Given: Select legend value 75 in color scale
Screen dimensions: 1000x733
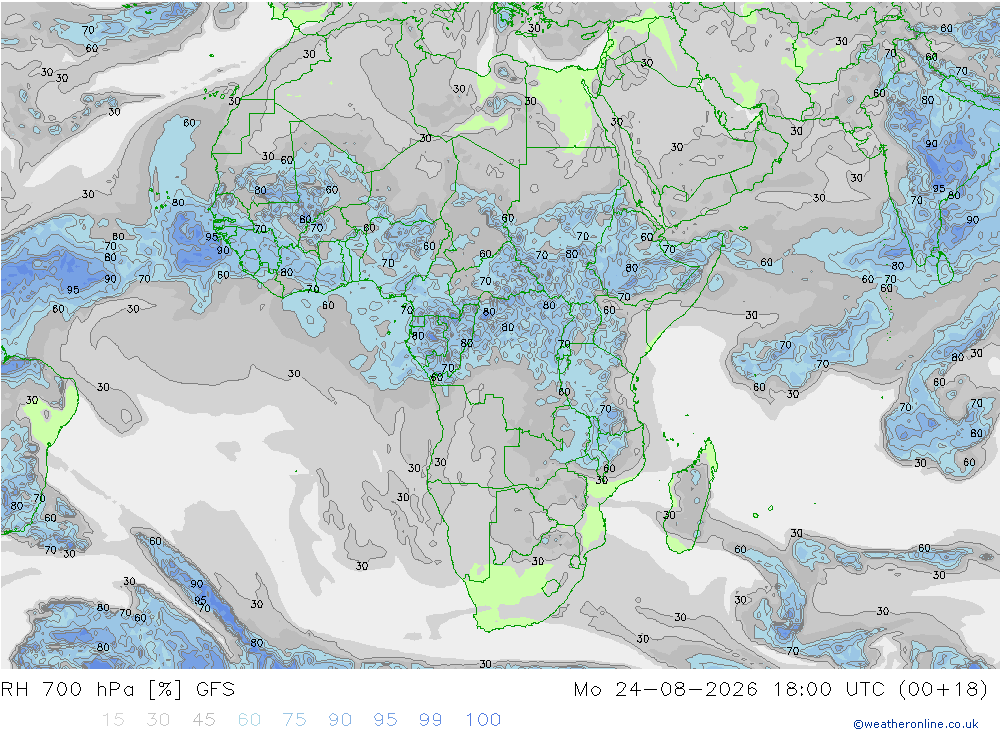Looking at the screenshot, I should 294,720.
